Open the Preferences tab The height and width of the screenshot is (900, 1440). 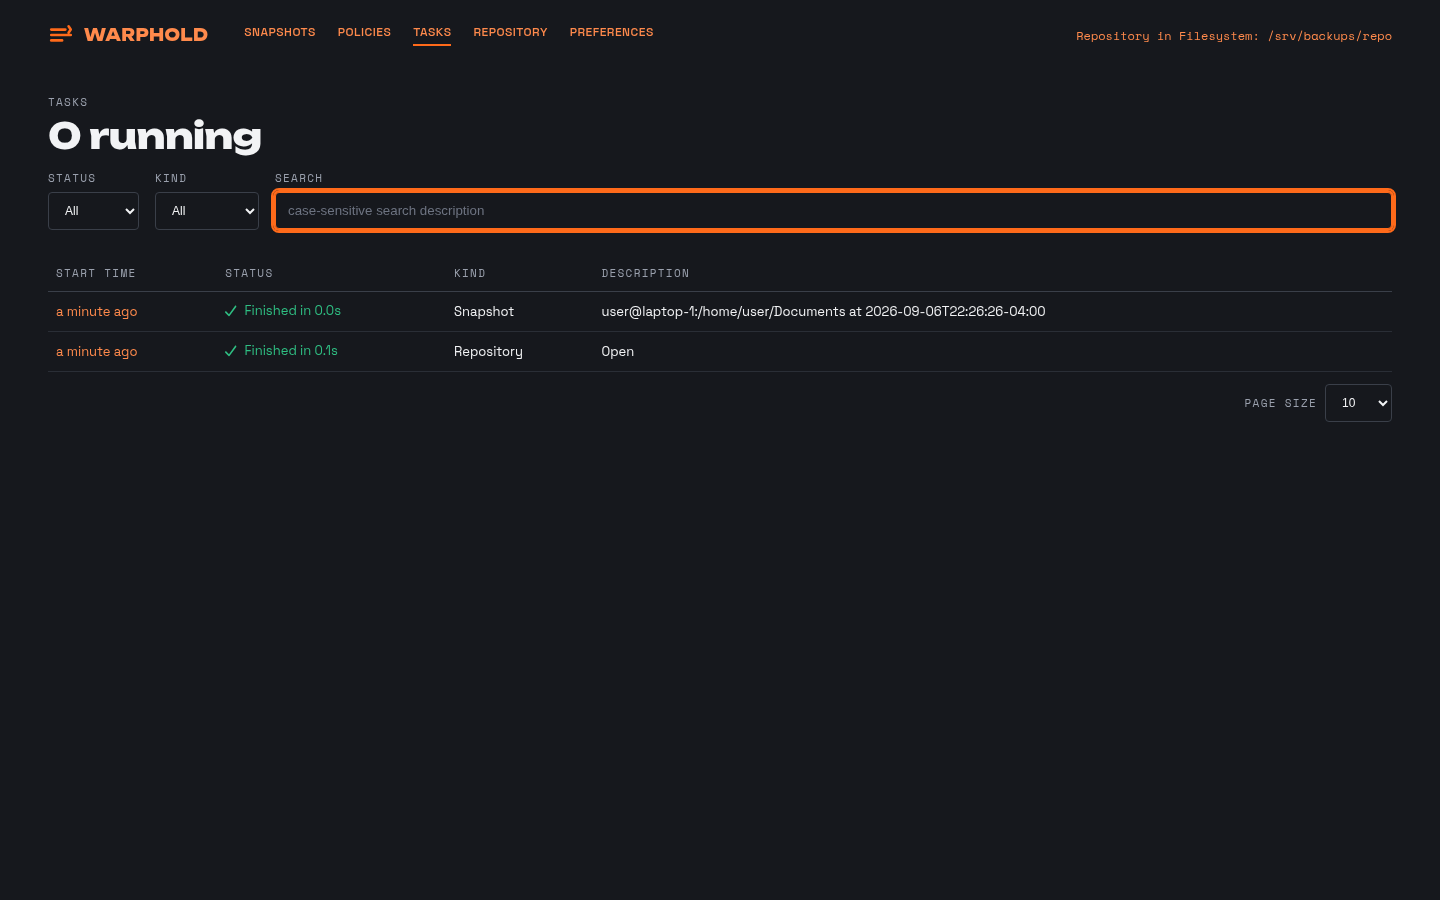tap(611, 32)
